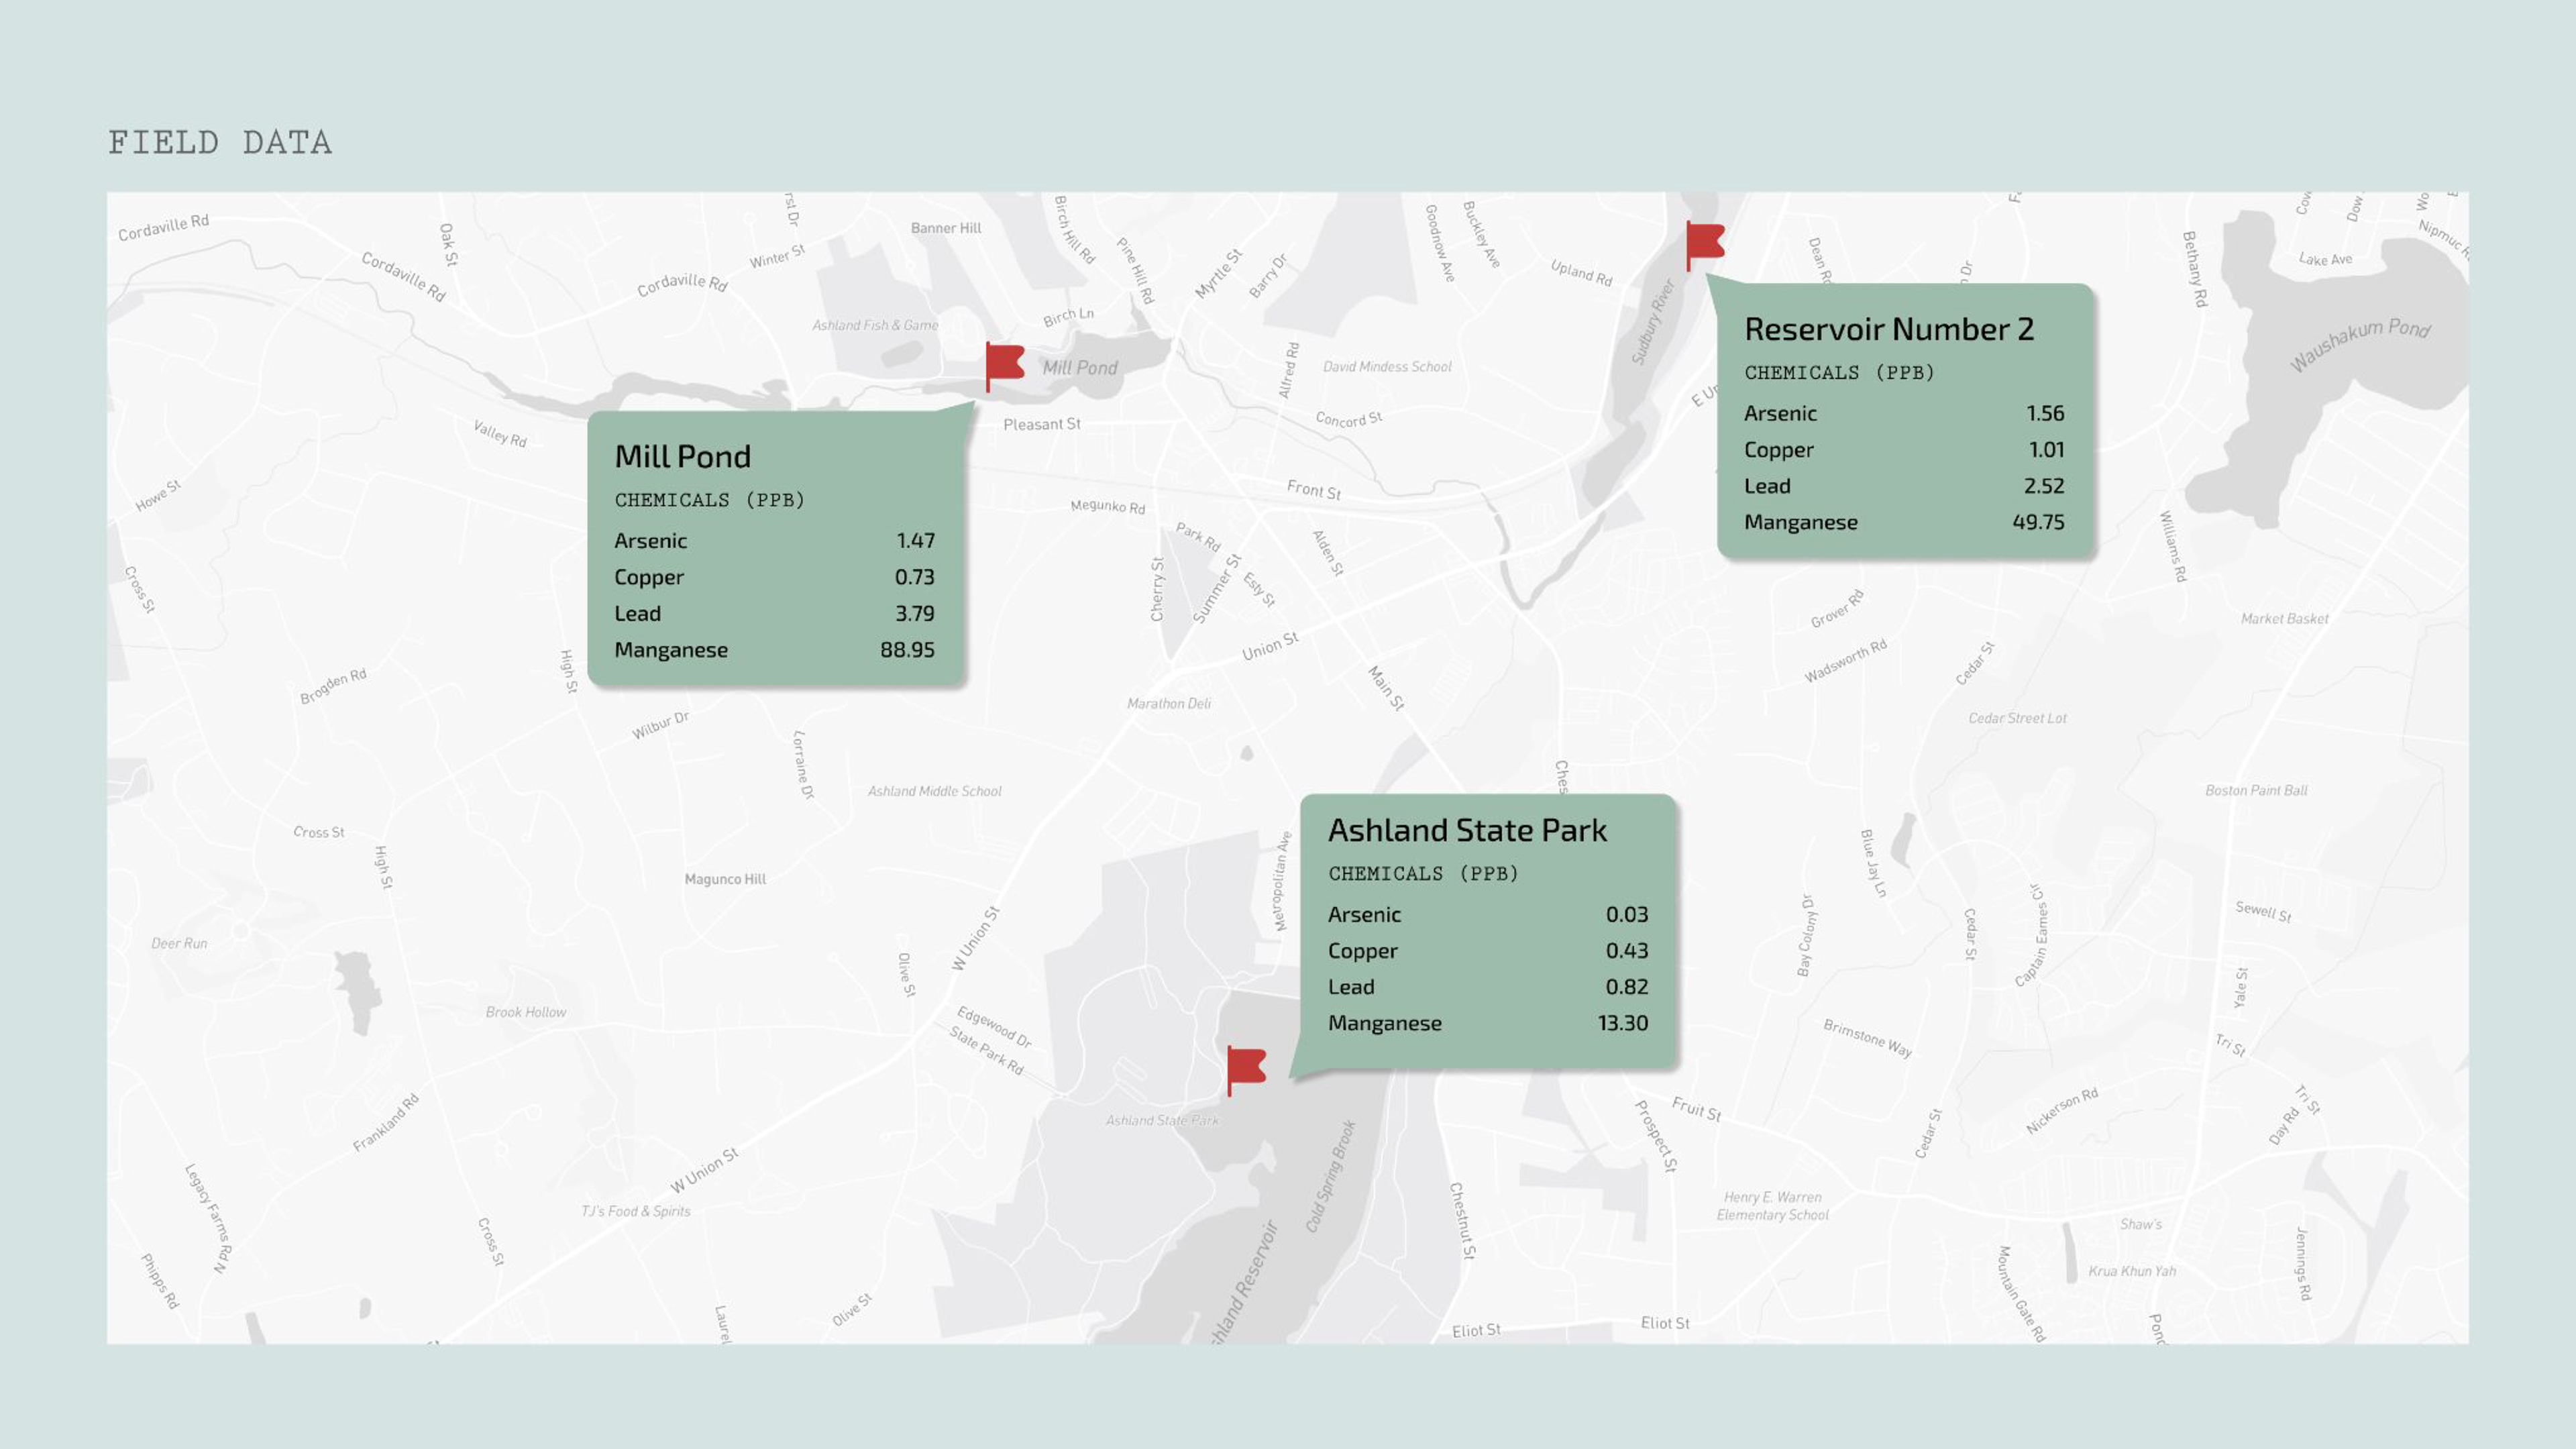Click the red flag near Sudbury River
The image size is (2576, 1449).
click(x=1705, y=243)
